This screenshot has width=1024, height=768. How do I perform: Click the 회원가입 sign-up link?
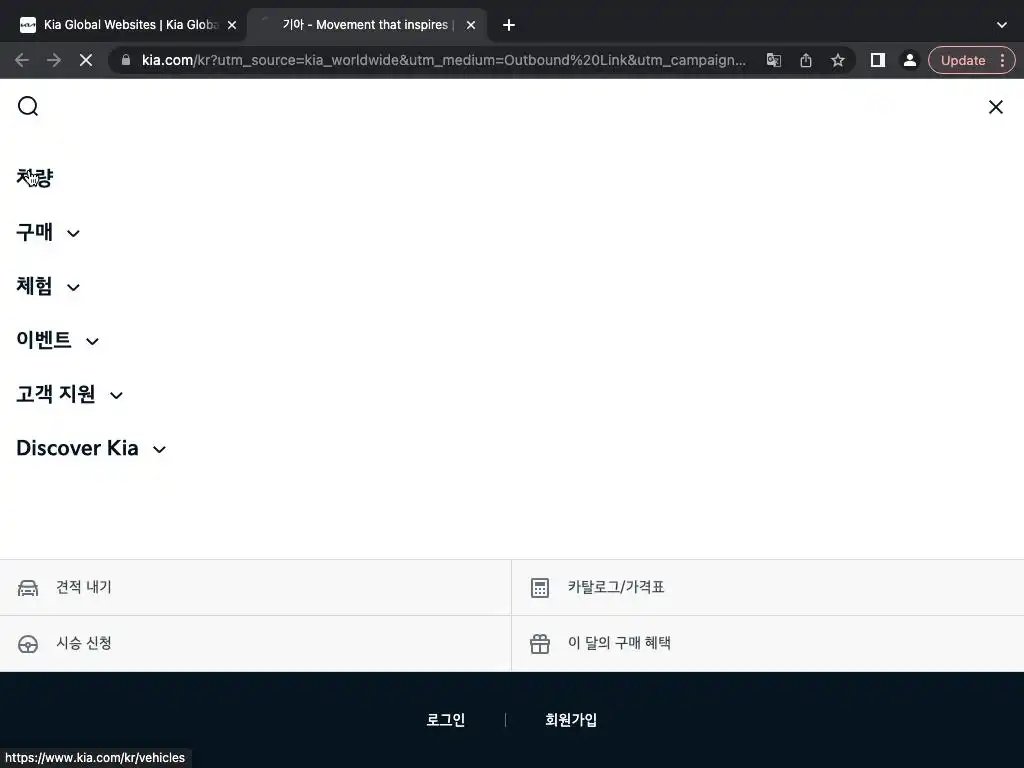571,720
